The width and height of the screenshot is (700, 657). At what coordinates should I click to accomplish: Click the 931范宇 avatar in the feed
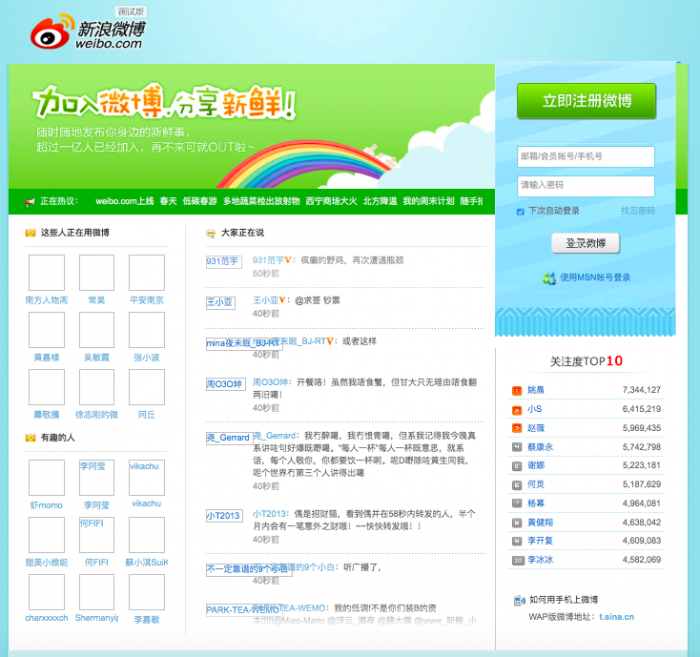[x=224, y=262]
